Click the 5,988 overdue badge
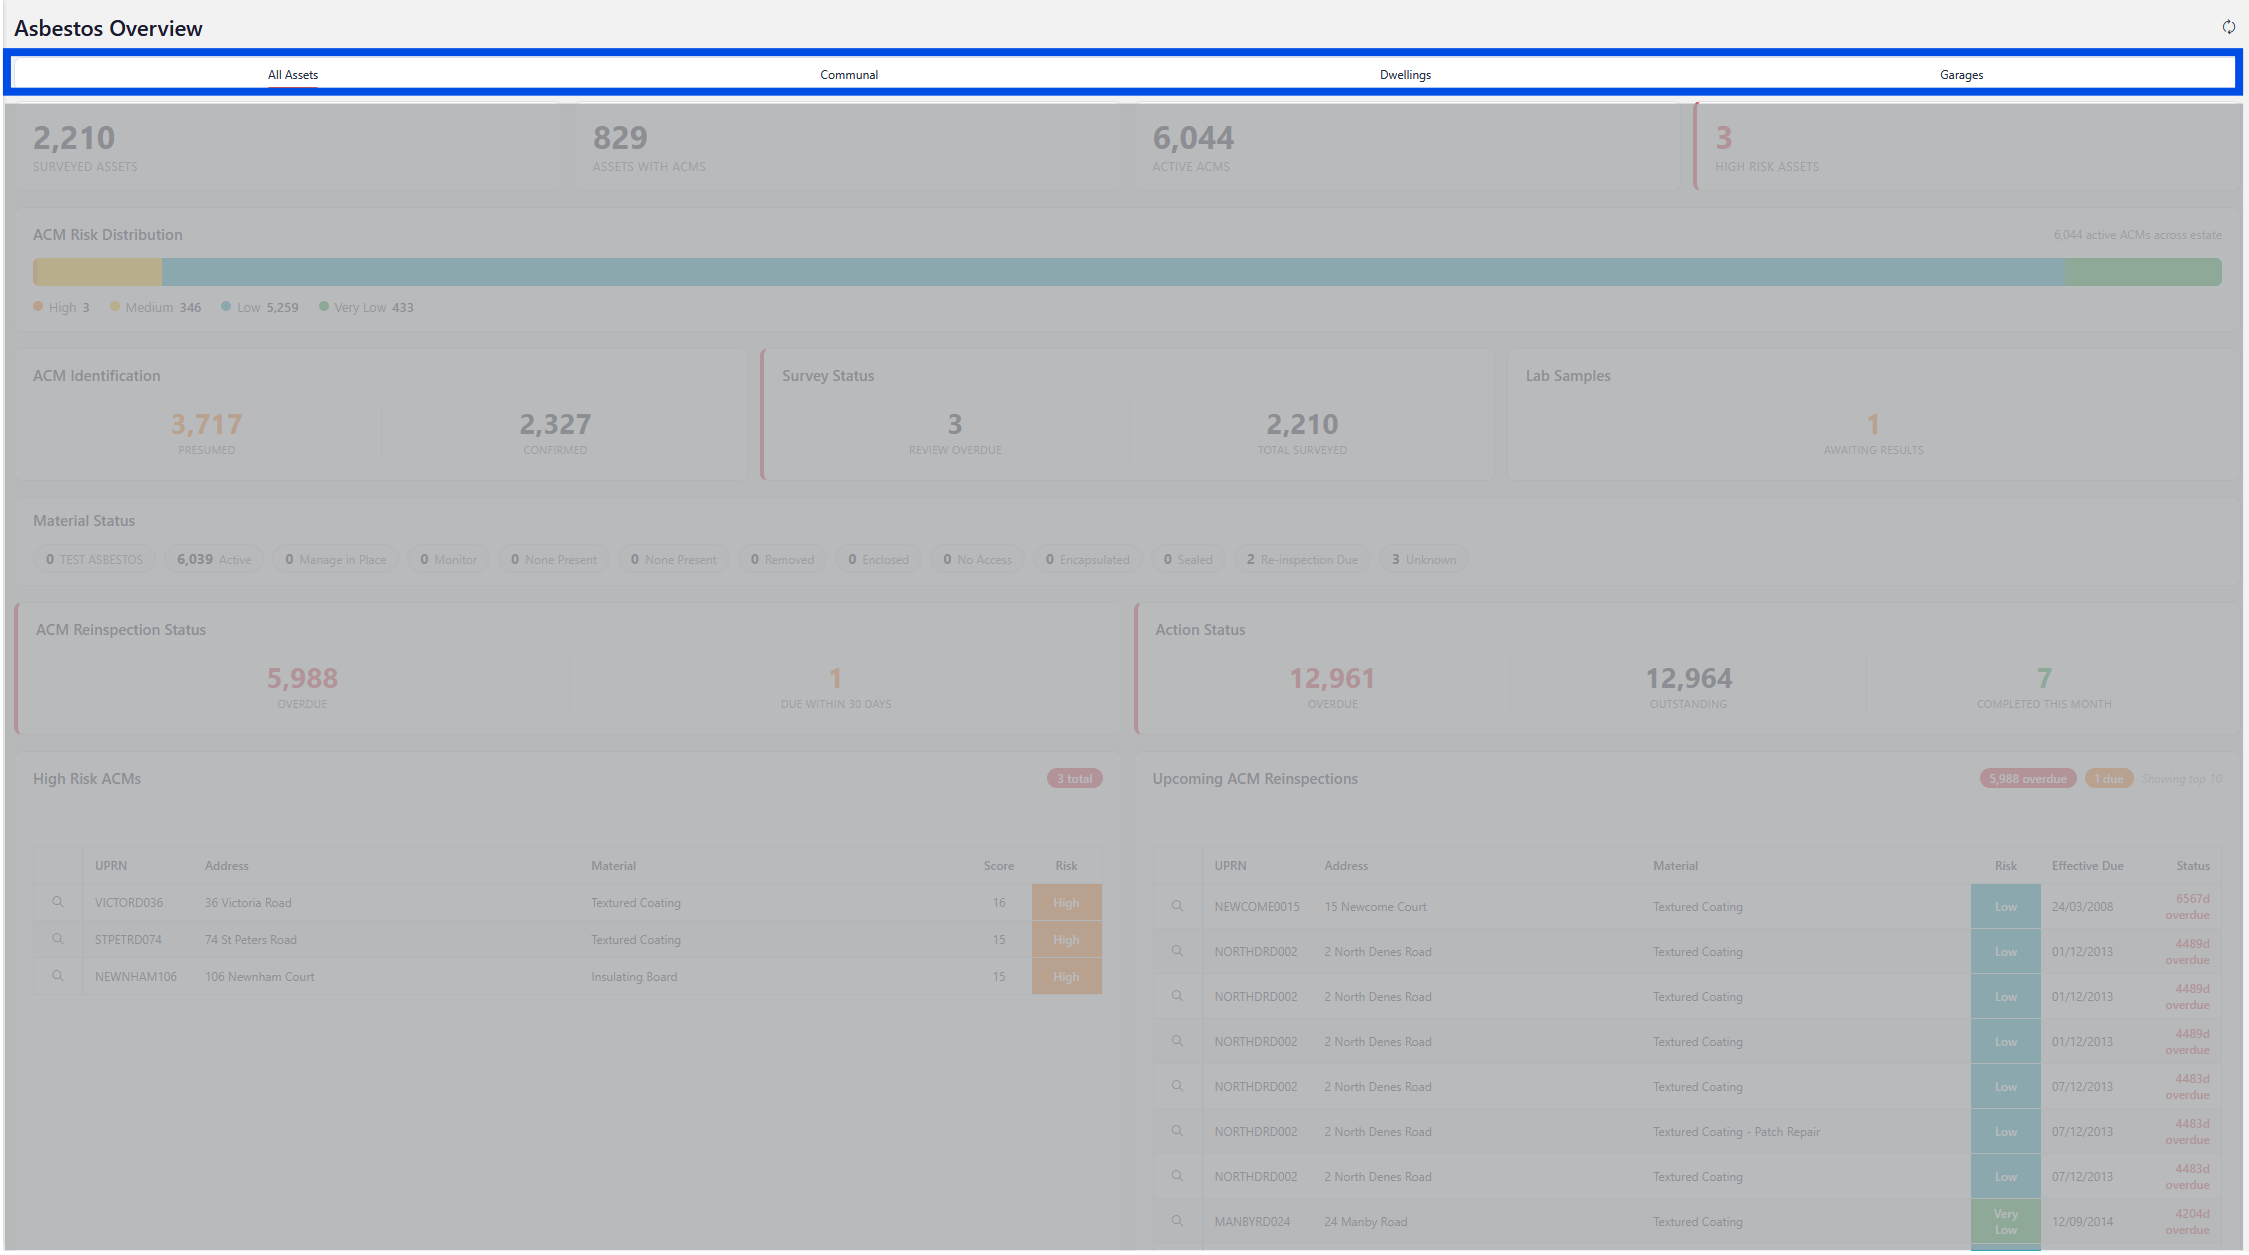Screen dimensions: 2249x1255 click(x=2027, y=779)
